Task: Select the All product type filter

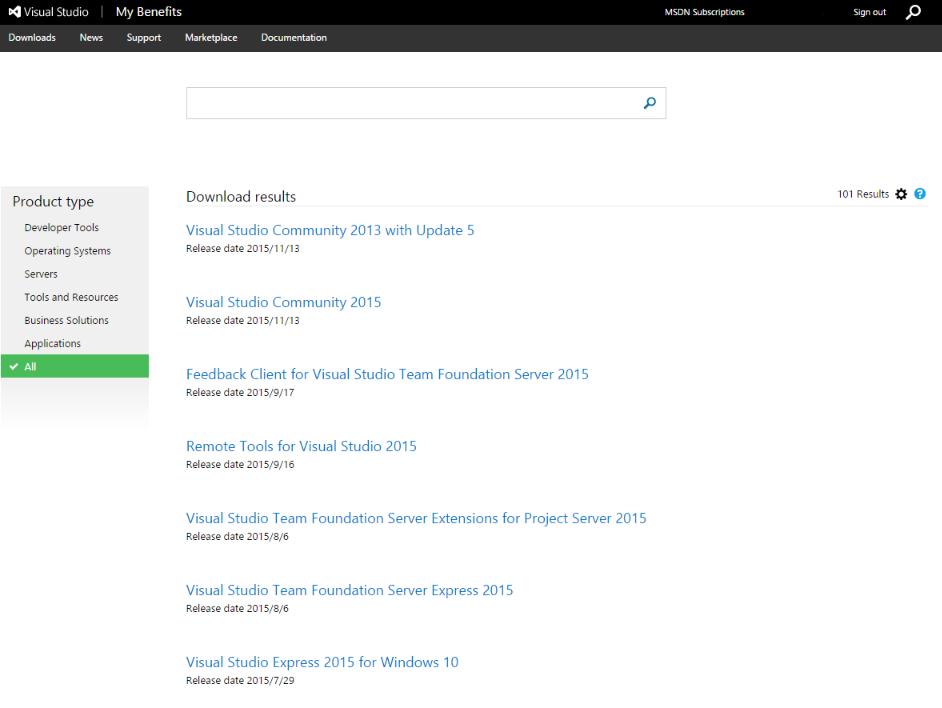Action: [x=75, y=367]
